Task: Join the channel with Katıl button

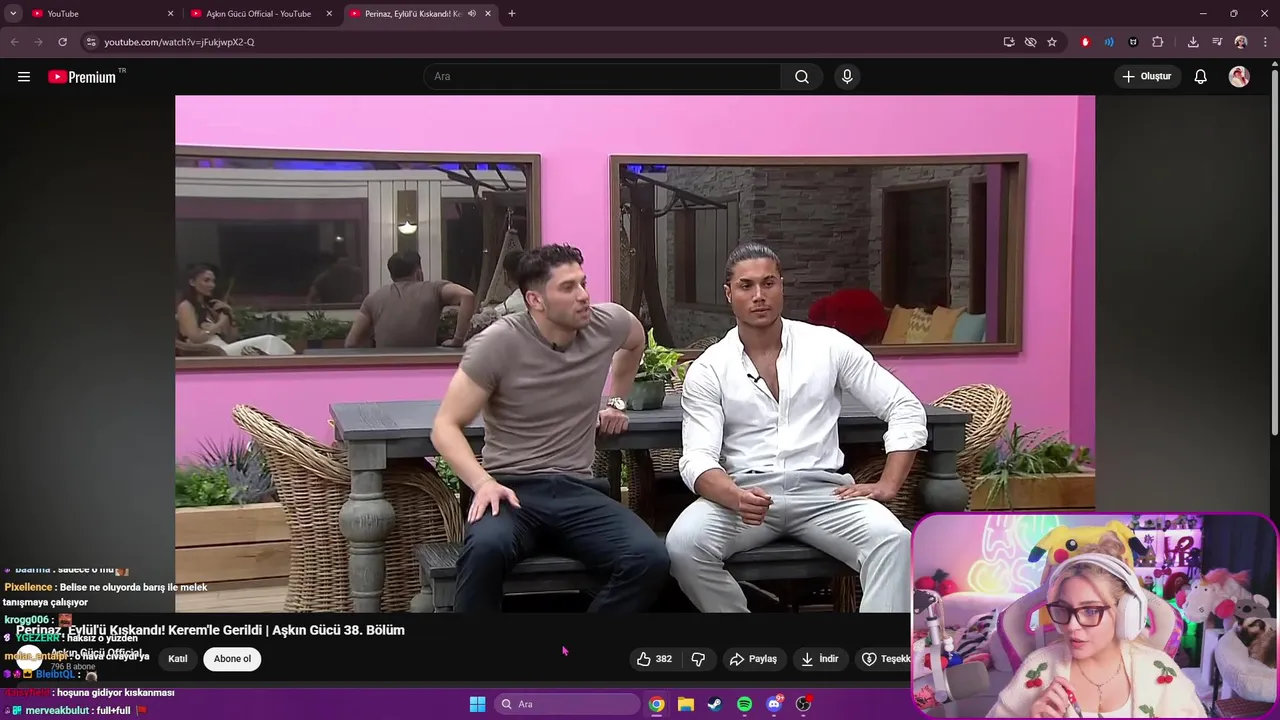Action: pyautogui.click(x=178, y=659)
